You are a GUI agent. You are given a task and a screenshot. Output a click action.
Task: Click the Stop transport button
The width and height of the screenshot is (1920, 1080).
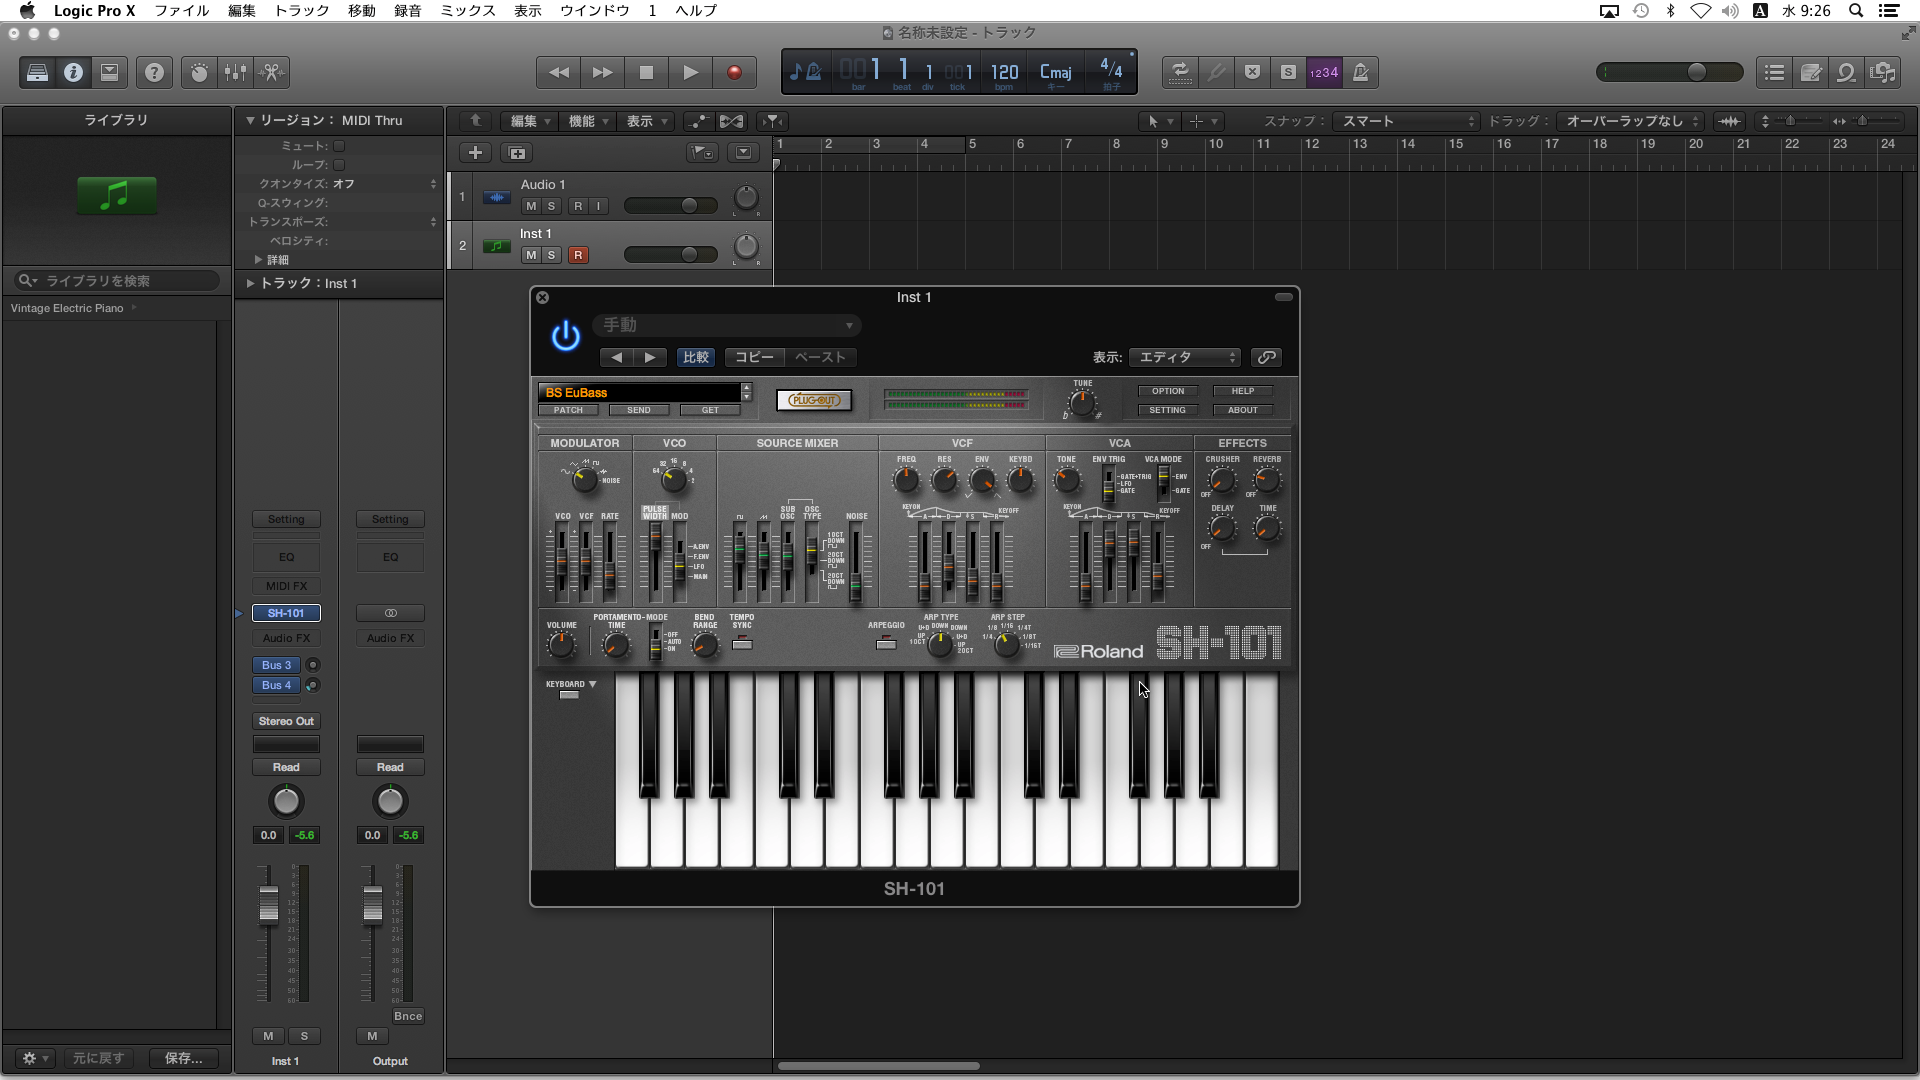(x=646, y=72)
